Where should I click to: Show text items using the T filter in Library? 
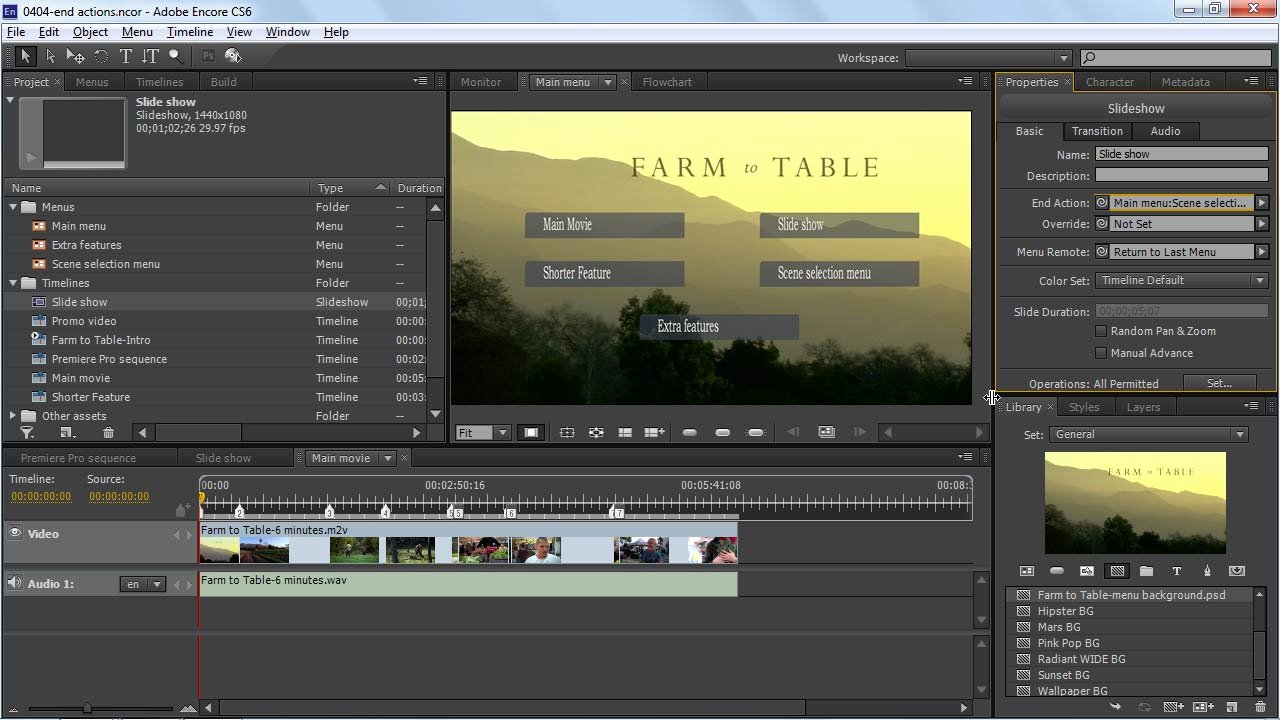[x=1177, y=571]
